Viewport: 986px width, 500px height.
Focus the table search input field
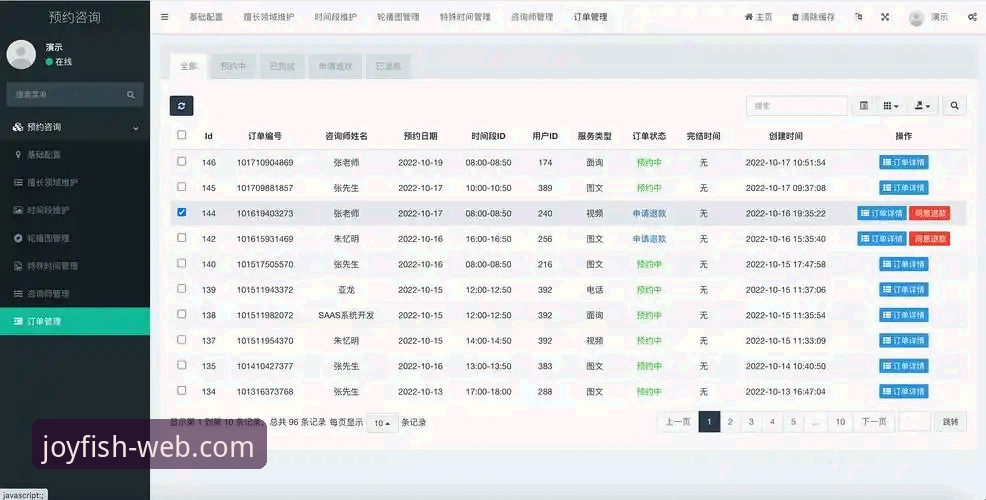(x=797, y=106)
